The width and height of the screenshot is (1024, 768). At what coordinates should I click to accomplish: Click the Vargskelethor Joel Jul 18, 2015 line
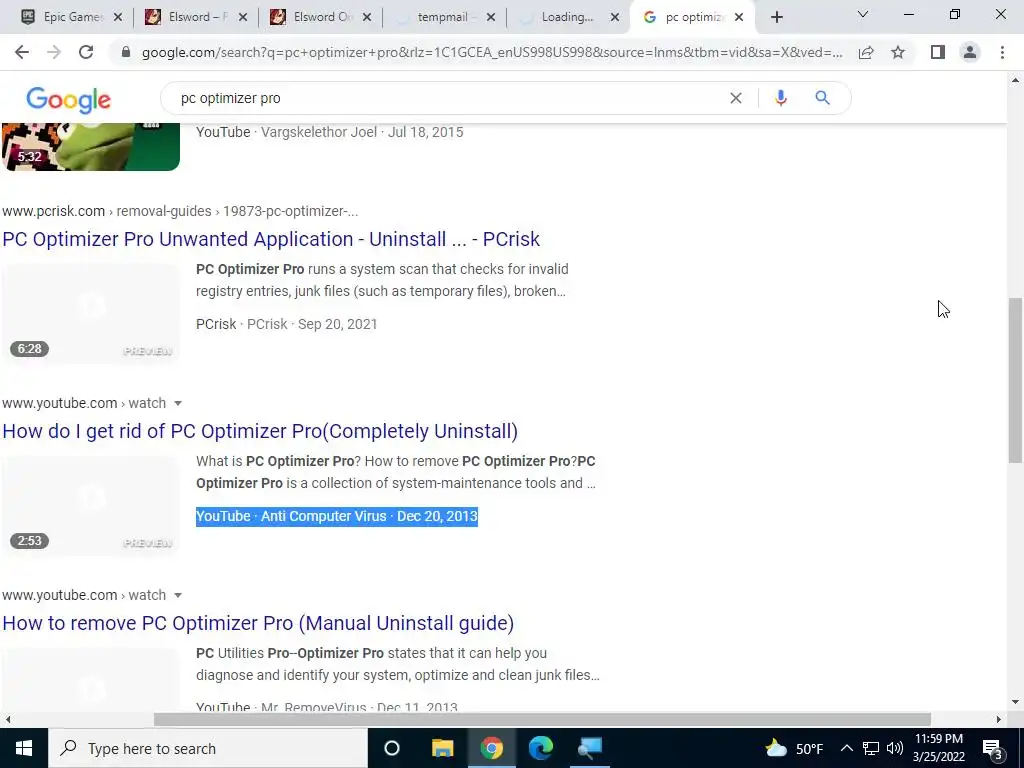click(330, 132)
